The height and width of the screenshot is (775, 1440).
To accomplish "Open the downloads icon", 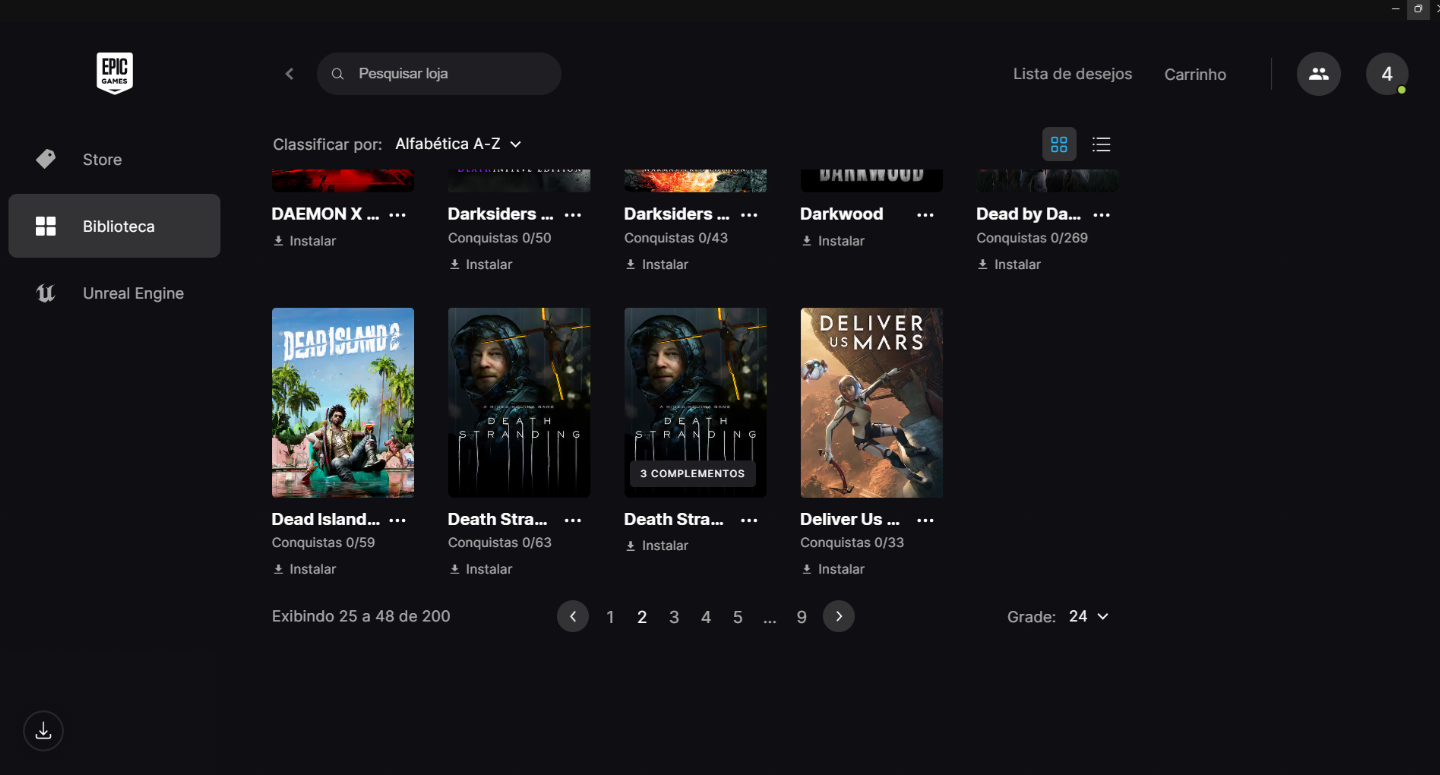I will pyautogui.click(x=43, y=731).
